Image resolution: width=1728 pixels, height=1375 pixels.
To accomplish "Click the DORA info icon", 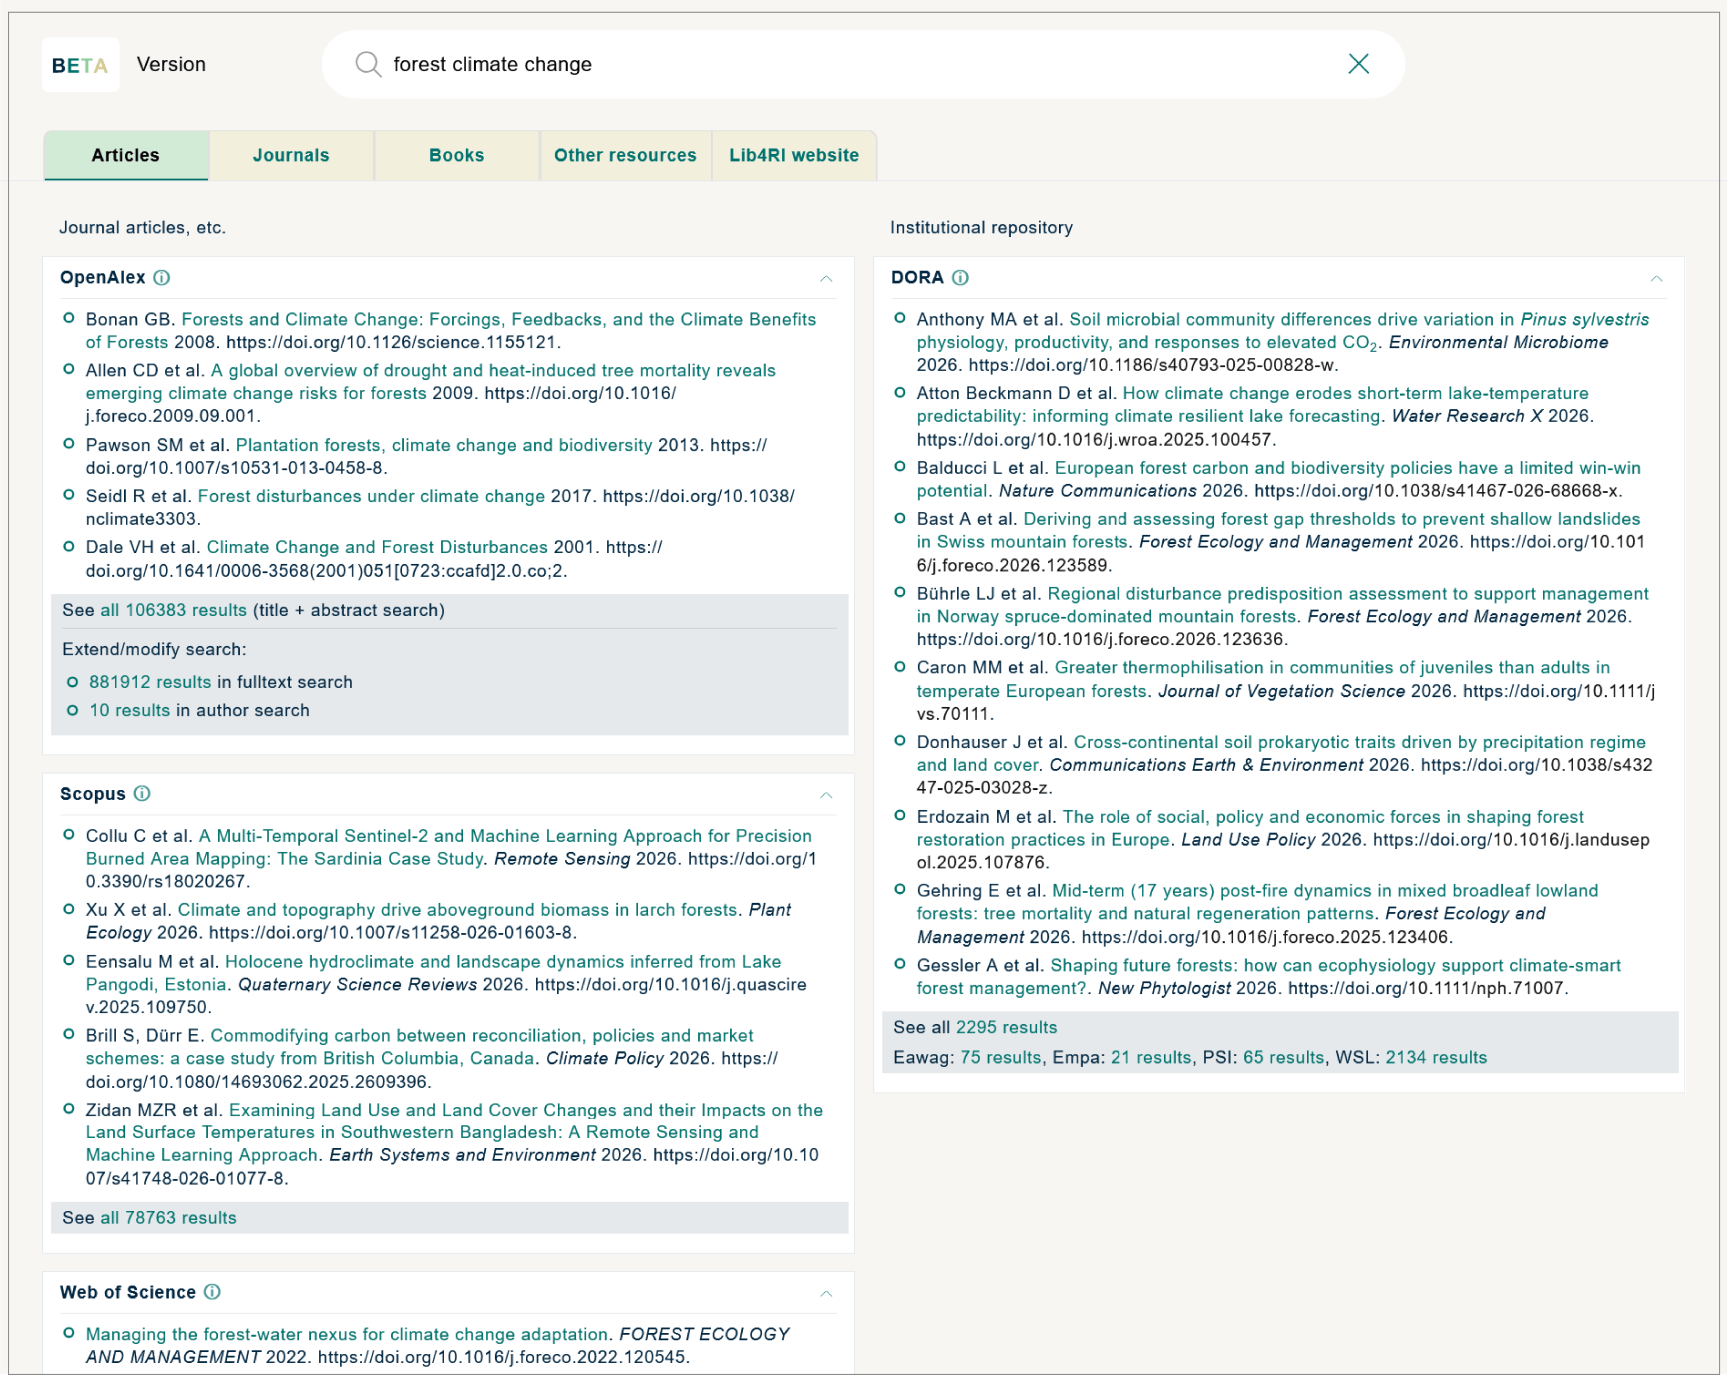I will pyautogui.click(x=962, y=277).
